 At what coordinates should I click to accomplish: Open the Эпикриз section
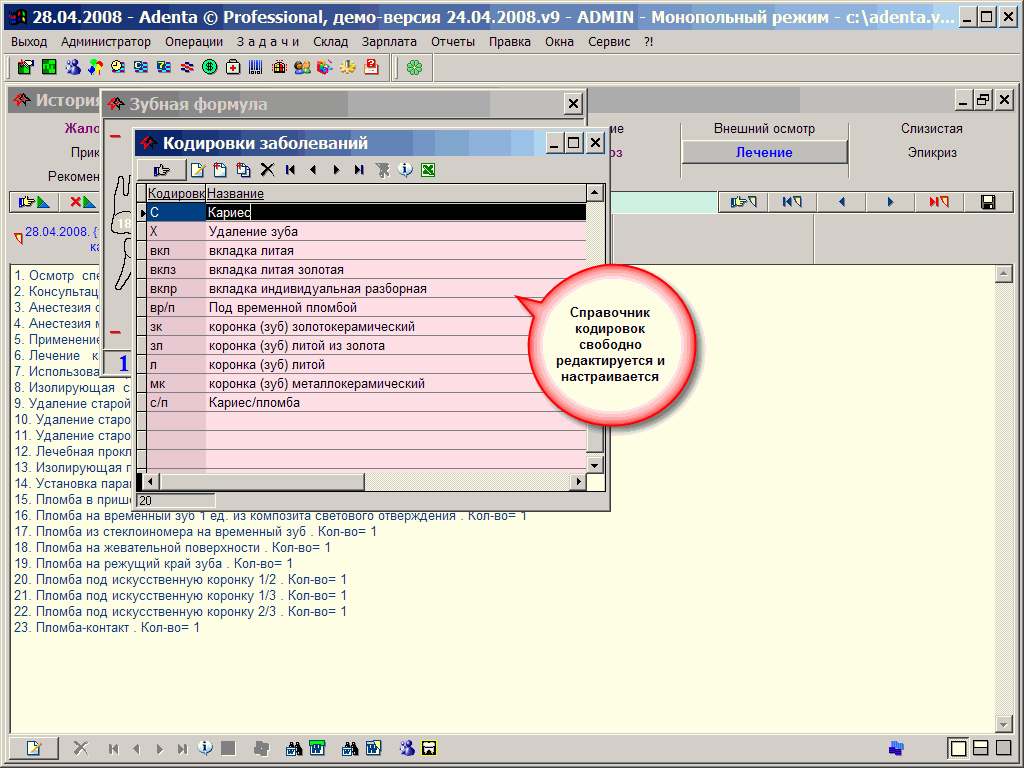pyautogui.click(x=932, y=153)
